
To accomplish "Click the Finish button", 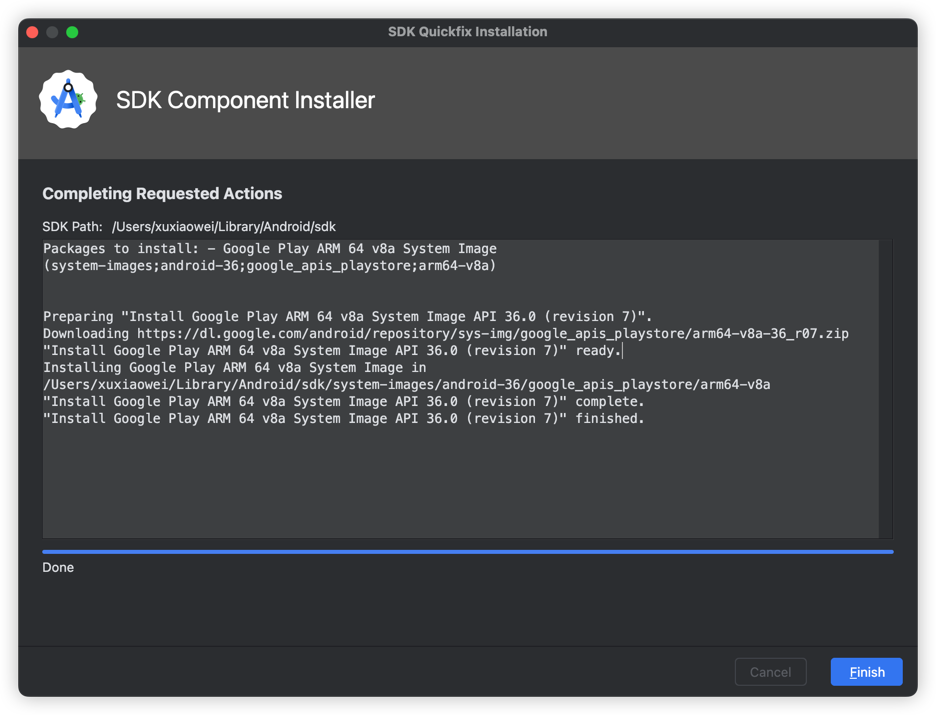I will [866, 672].
